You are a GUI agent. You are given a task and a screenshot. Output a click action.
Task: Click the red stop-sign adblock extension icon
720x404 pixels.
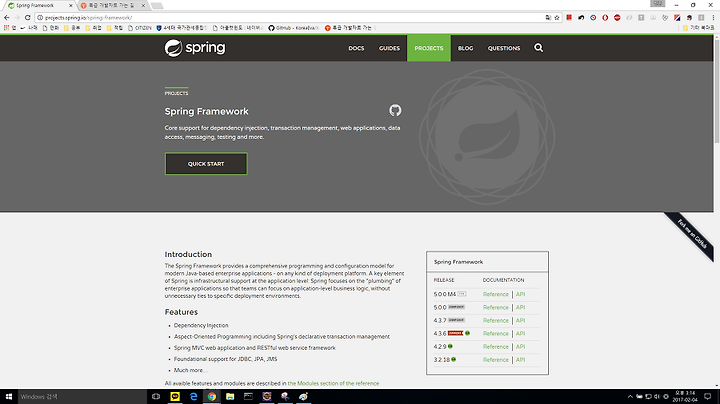pos(617,17)
